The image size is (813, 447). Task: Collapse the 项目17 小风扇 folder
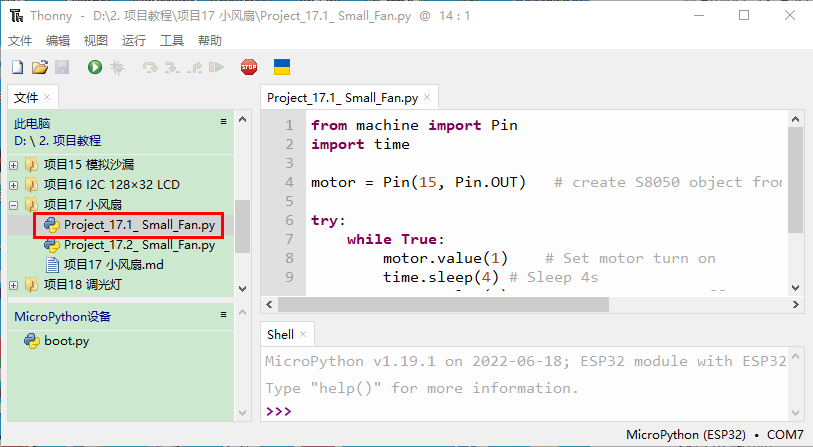point(13,205)
